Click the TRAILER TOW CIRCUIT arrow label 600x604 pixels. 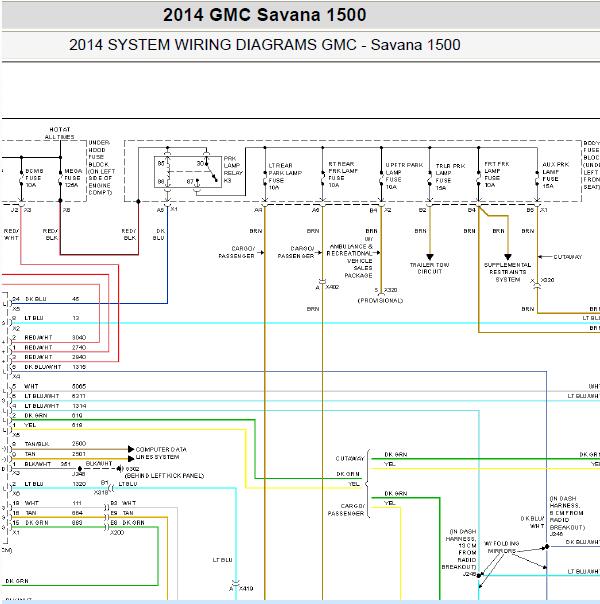[x=432, y=267]
